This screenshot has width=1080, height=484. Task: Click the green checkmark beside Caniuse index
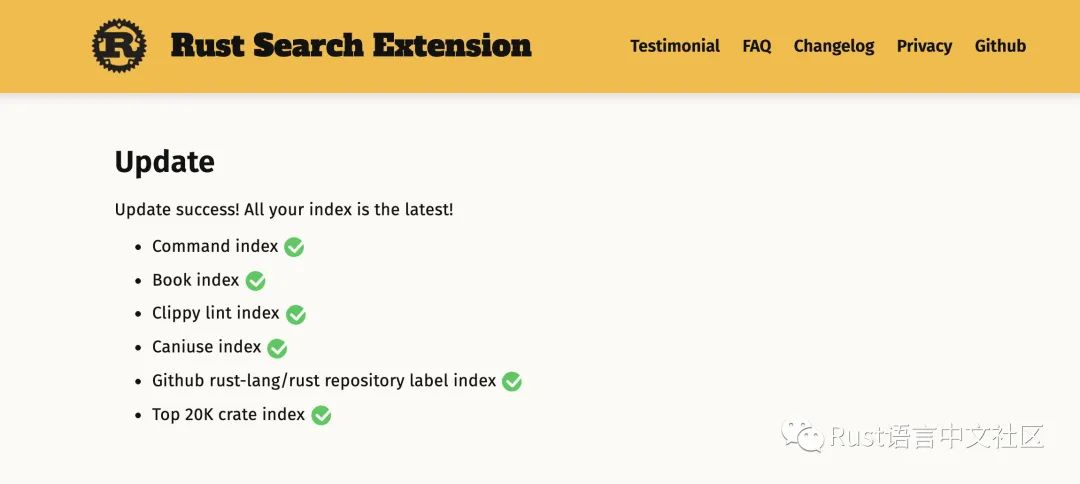pos(277,348)
